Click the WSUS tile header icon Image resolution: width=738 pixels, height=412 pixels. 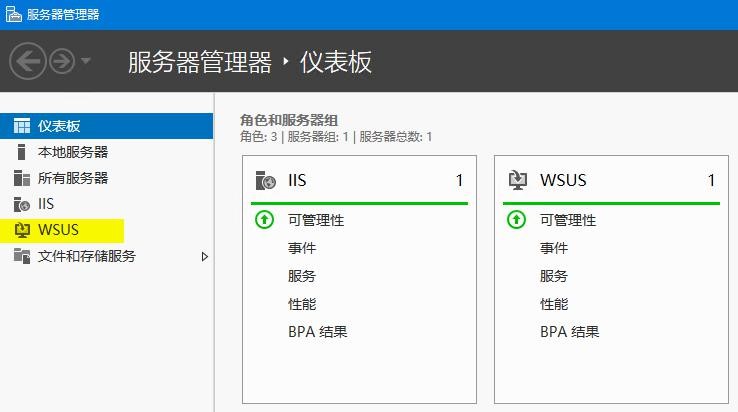click(518, 181)
